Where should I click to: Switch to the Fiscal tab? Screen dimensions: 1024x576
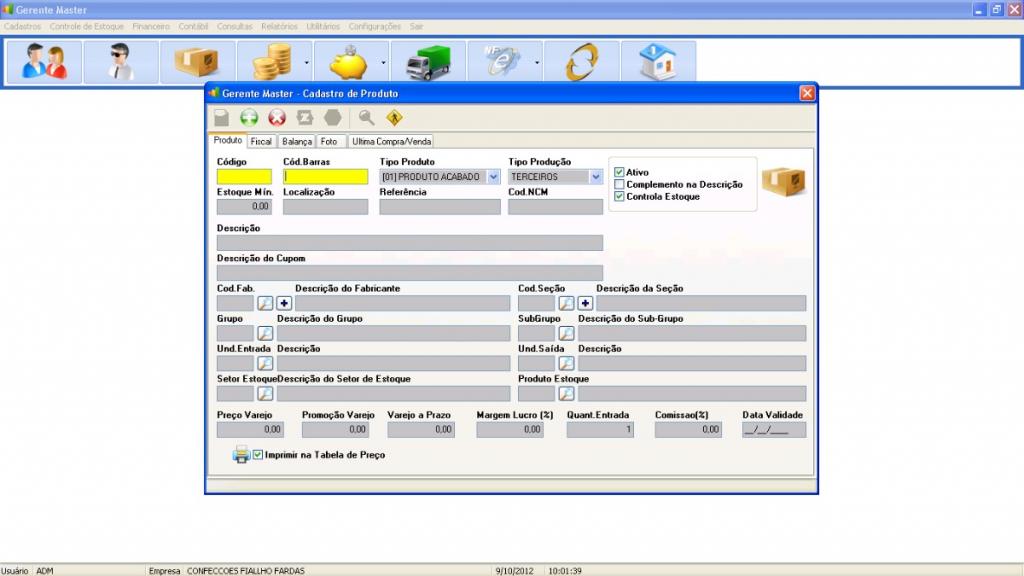(260, 141)
